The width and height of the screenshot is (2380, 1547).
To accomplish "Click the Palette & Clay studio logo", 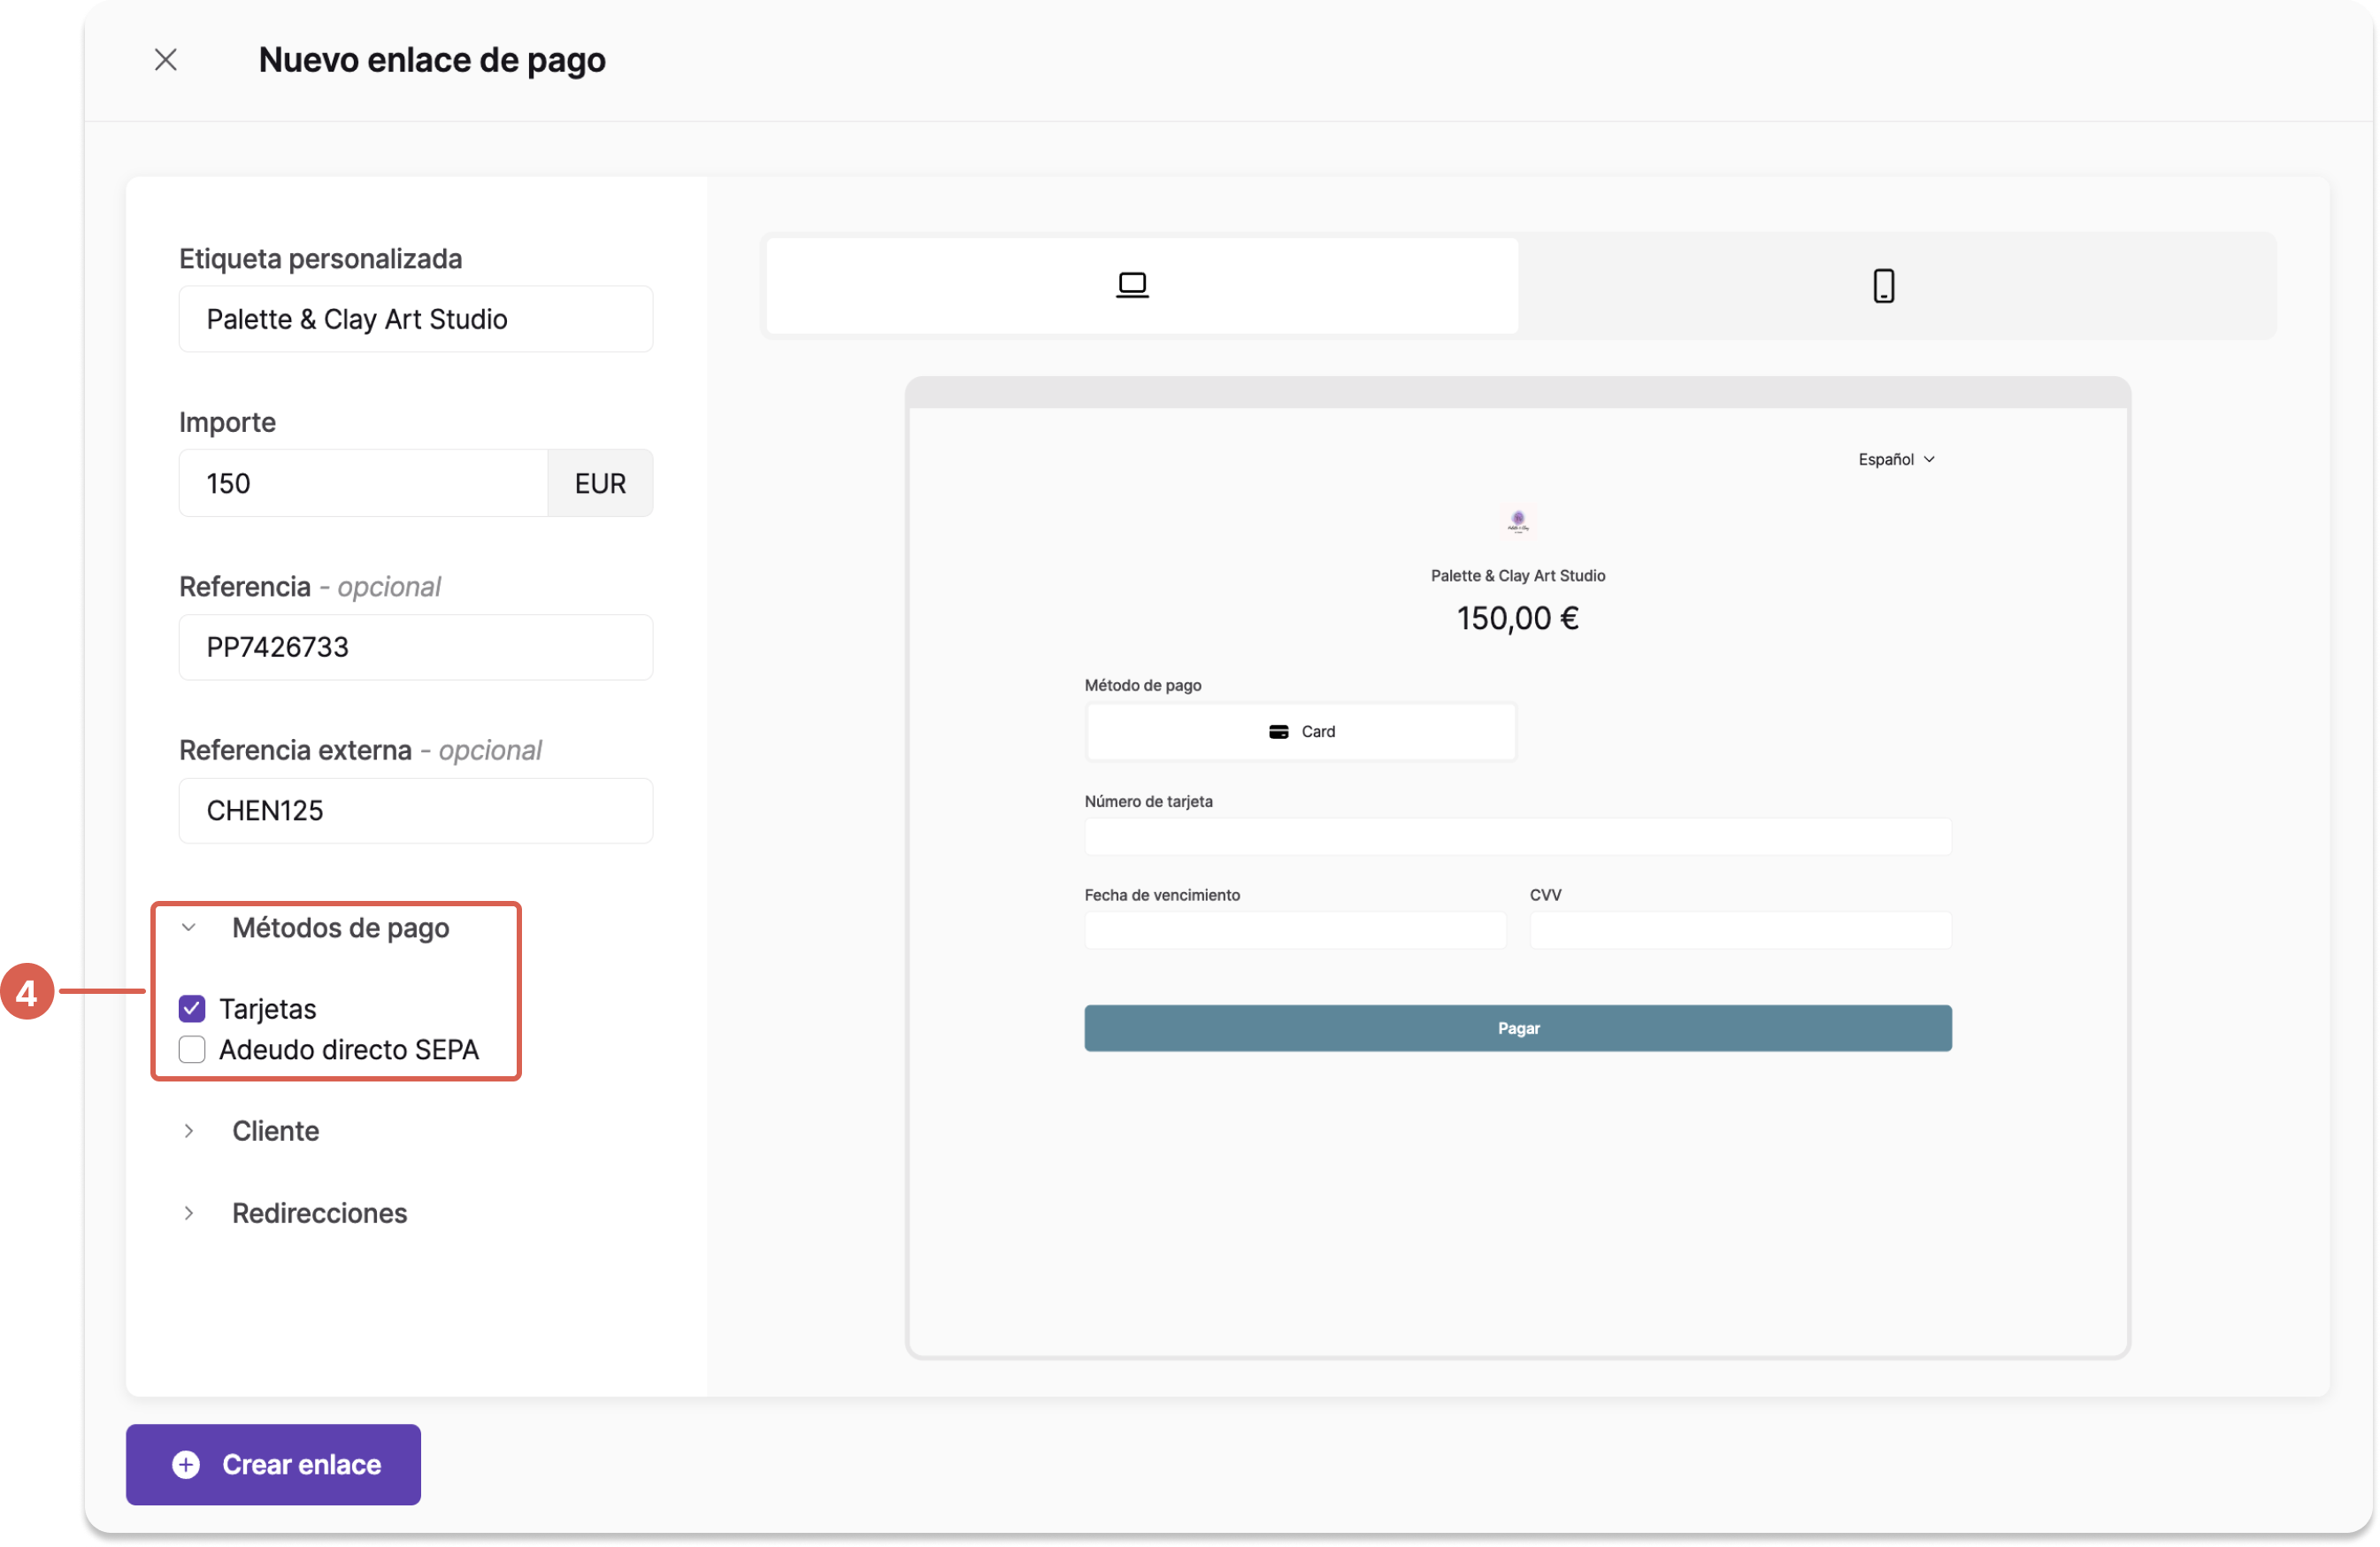I will [x=1518, y=521].
